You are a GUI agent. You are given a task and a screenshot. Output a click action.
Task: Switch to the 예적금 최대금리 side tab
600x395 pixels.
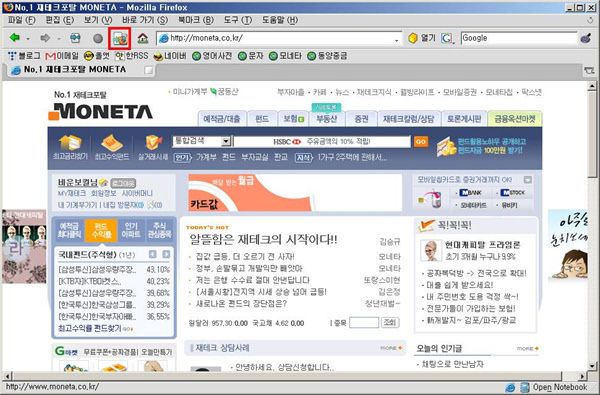point(69,230)
